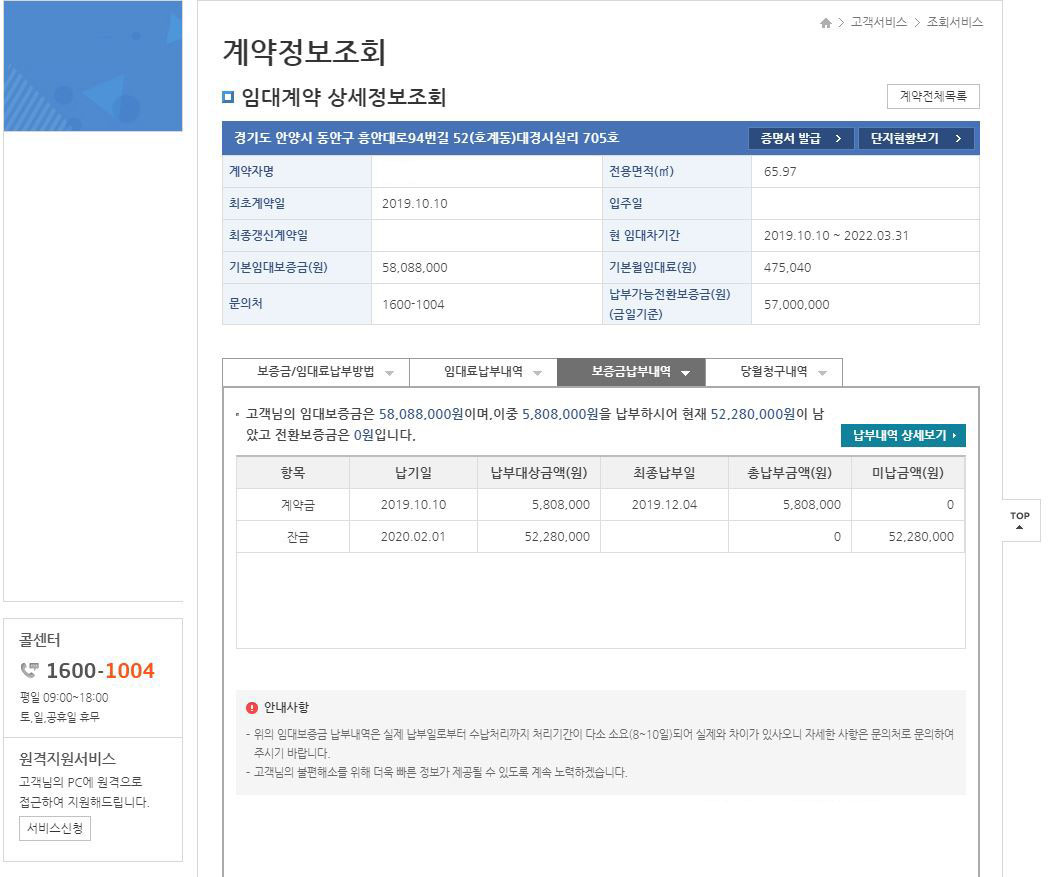Click 기본월임대료 value 475,040
Viewport: 1048px width, 877px height.
click(x=787, y=267)
